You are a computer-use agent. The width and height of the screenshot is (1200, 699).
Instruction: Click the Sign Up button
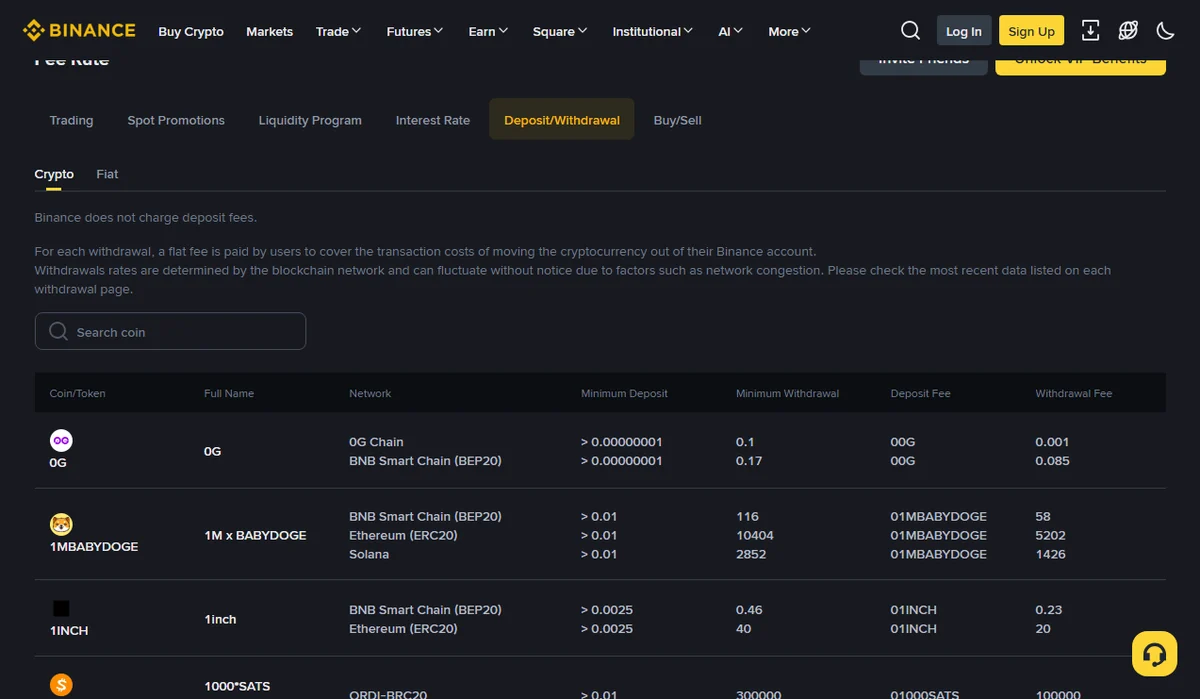click(x=1032, y=31)
